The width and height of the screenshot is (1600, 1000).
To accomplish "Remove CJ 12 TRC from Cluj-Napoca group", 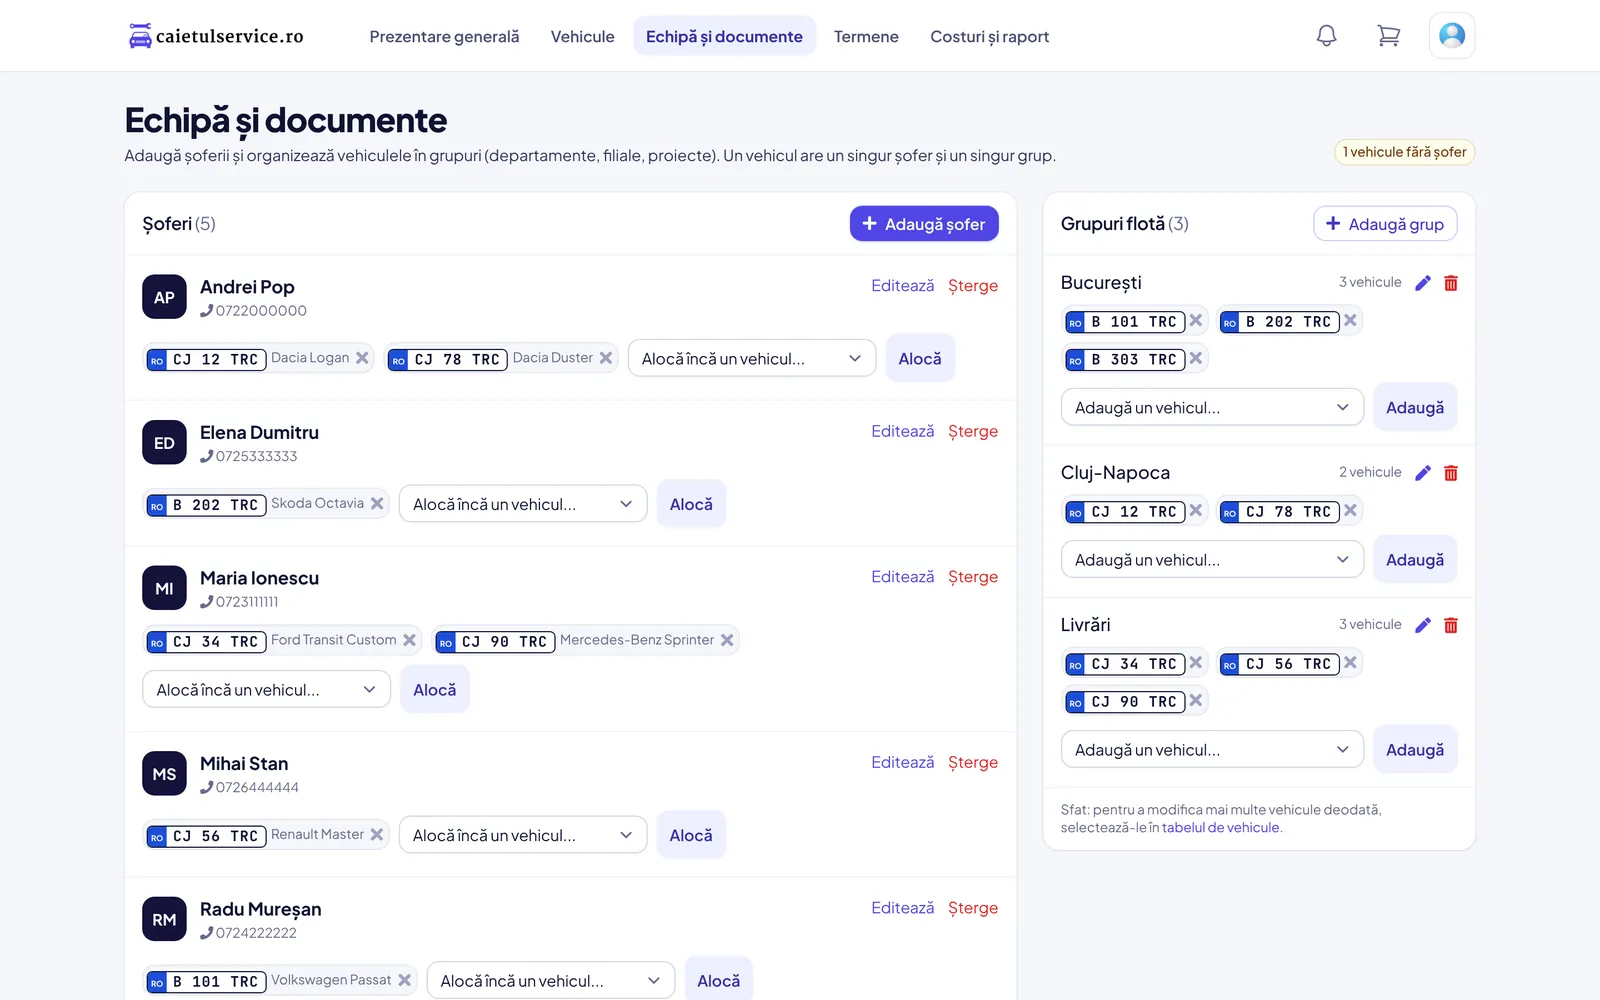I will tap(1196, 511).
